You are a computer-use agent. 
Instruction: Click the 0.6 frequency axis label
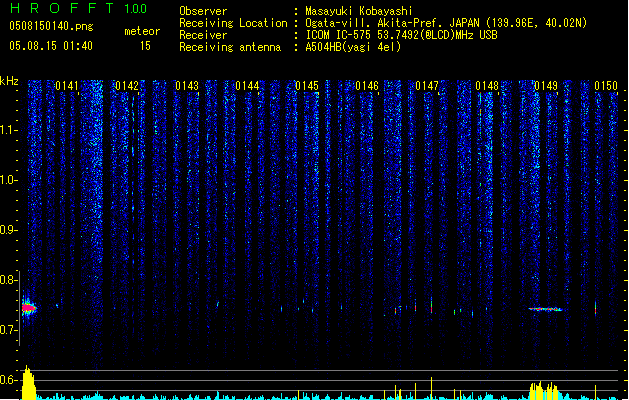(x=8, y=380)
